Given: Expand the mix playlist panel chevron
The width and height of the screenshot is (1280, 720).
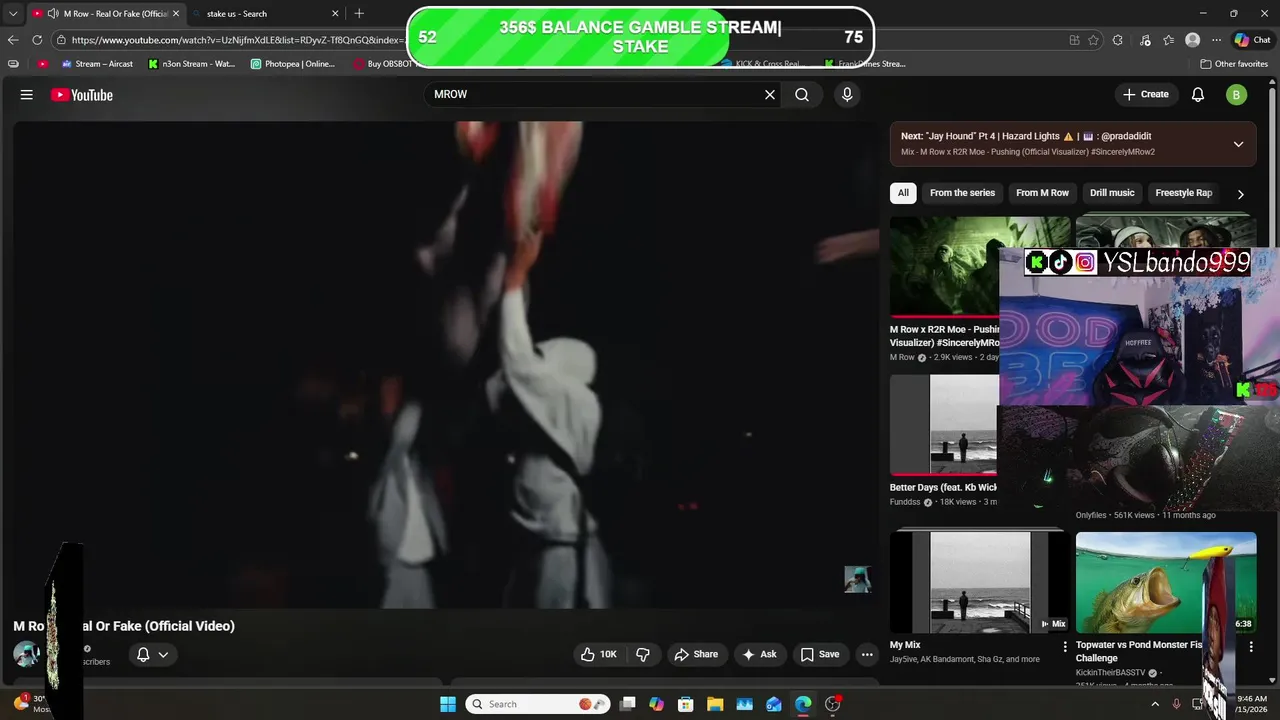Looking at the screenshot, I should [x=1238, y=144].
